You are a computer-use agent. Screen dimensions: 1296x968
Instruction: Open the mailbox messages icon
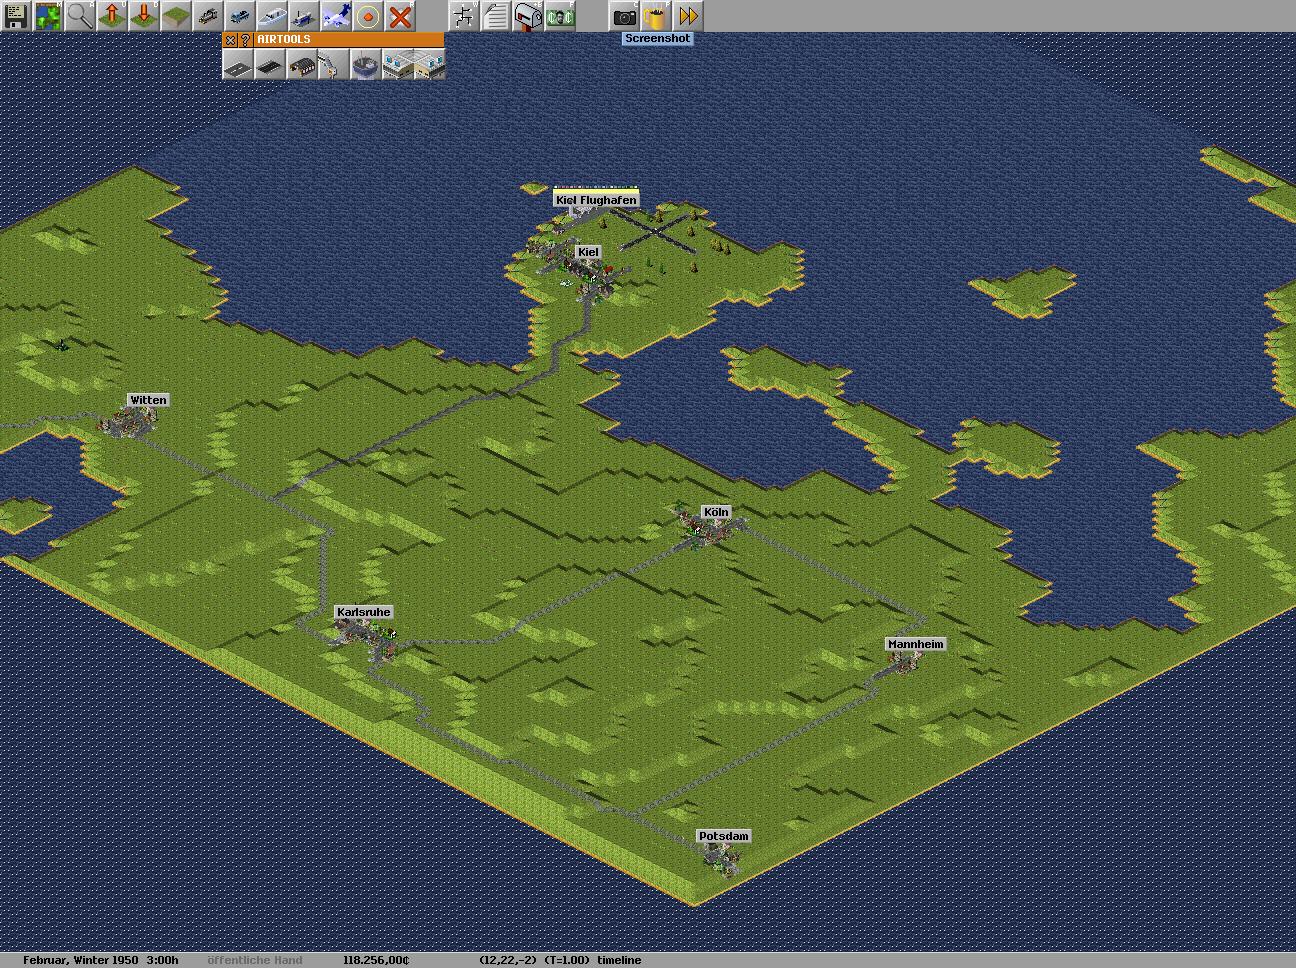coord(528,16)
